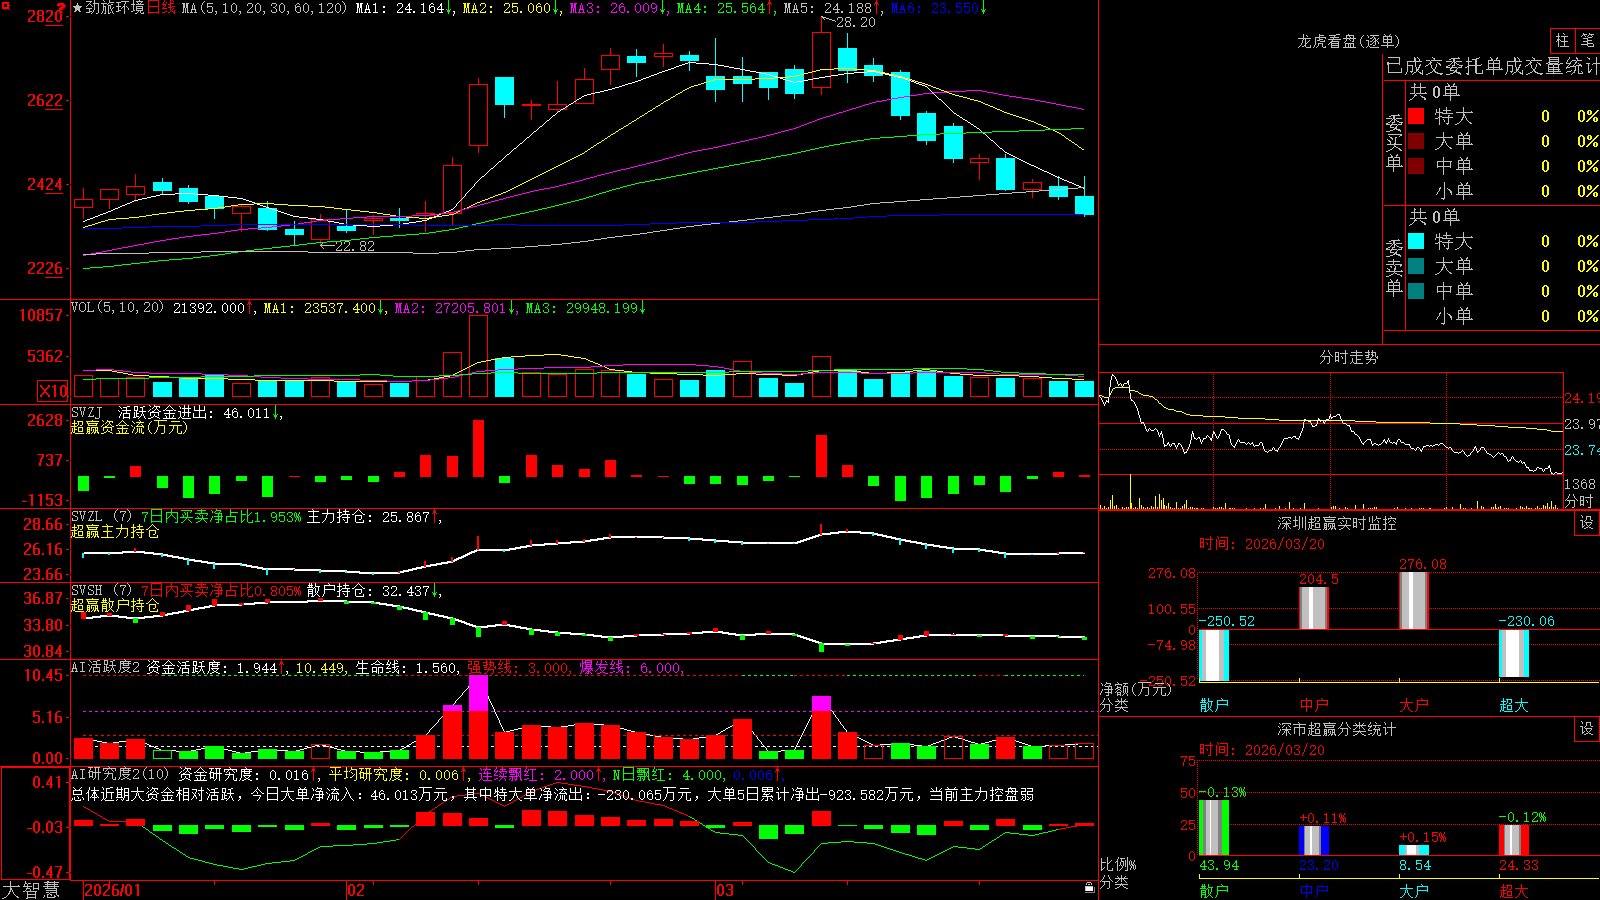
Task: Open MA(5,10,20,30,60,120) indicator parameters
Action: (264, 8)
